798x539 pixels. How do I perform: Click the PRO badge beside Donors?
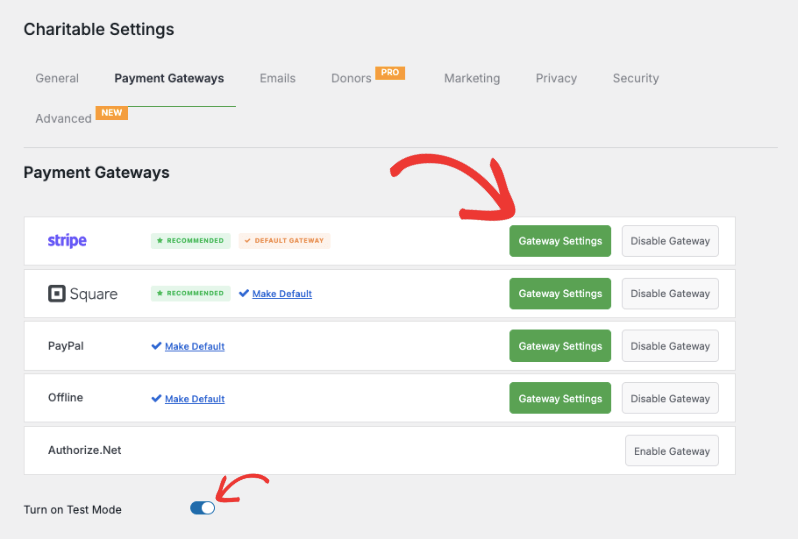390,73
